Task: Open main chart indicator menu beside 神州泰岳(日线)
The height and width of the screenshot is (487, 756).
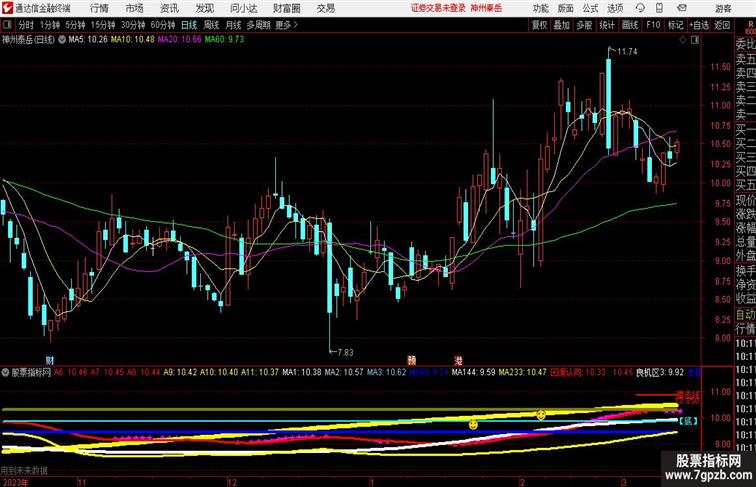Action: pos(62,40)
